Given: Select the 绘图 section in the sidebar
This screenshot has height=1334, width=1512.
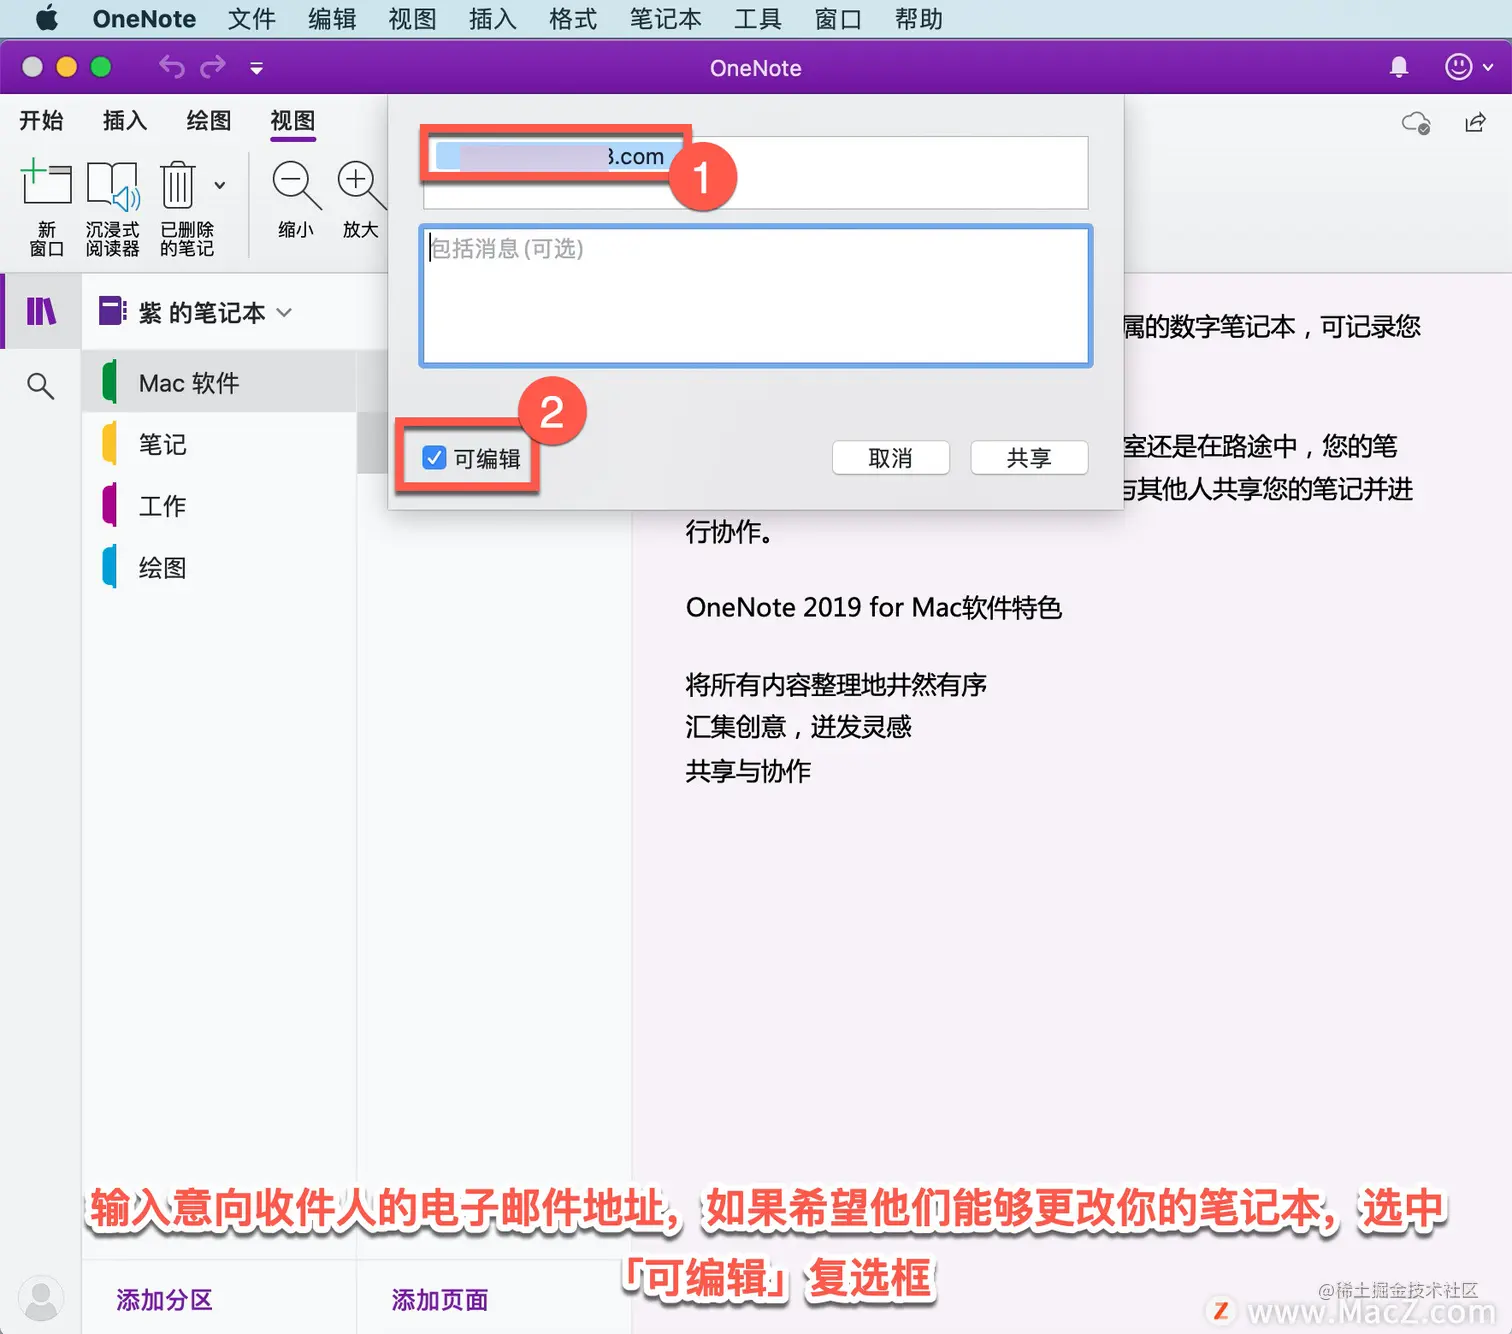Looking at the screenshot, I should click(x=220, y=567).
